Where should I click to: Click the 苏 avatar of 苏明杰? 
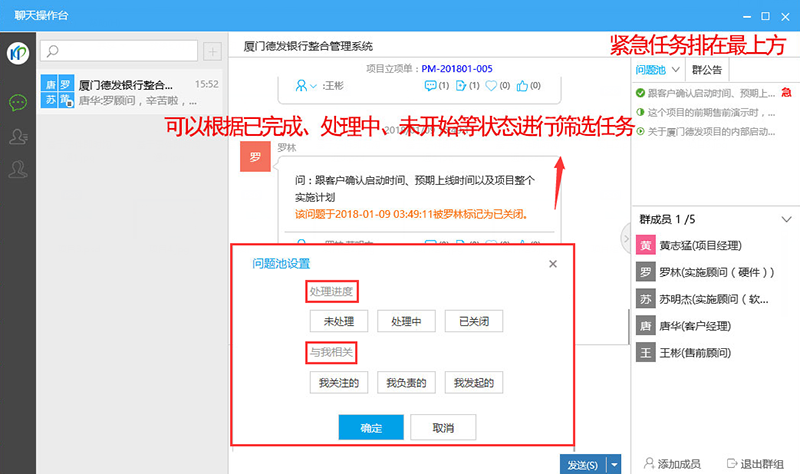tap(645, 299)
